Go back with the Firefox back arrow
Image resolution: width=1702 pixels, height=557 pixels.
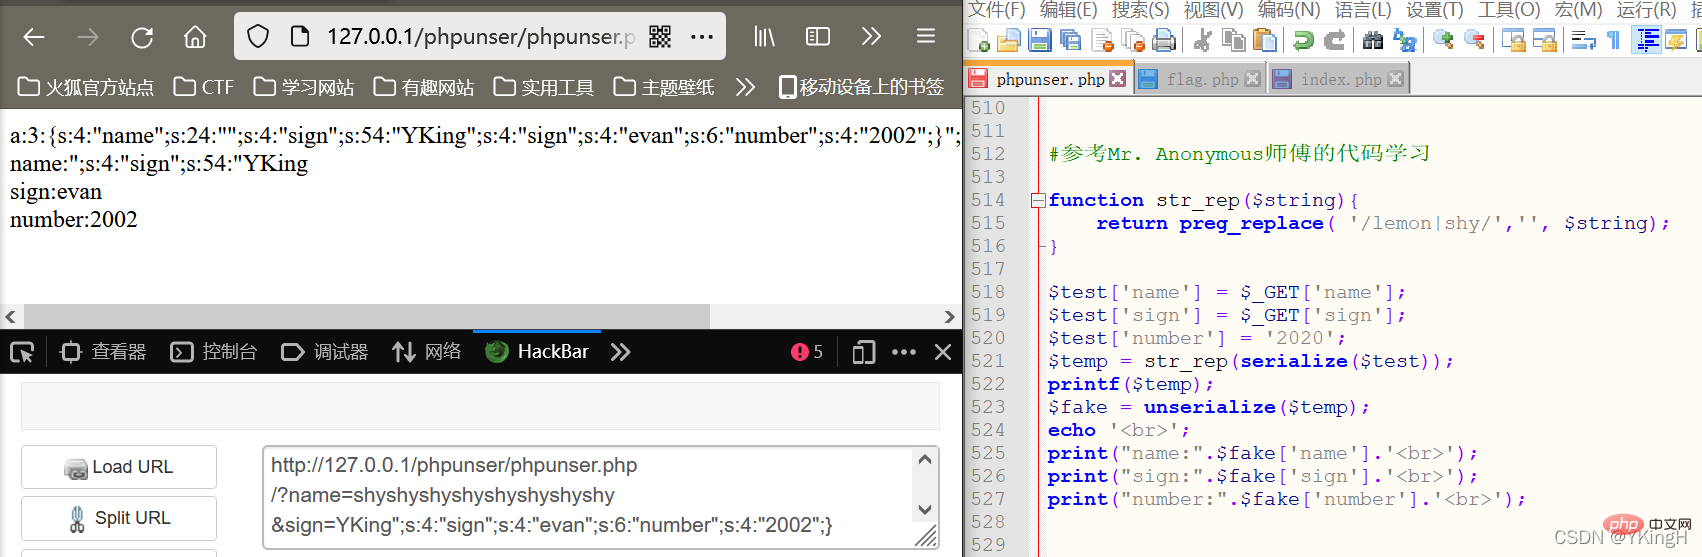tap(34, 37)
